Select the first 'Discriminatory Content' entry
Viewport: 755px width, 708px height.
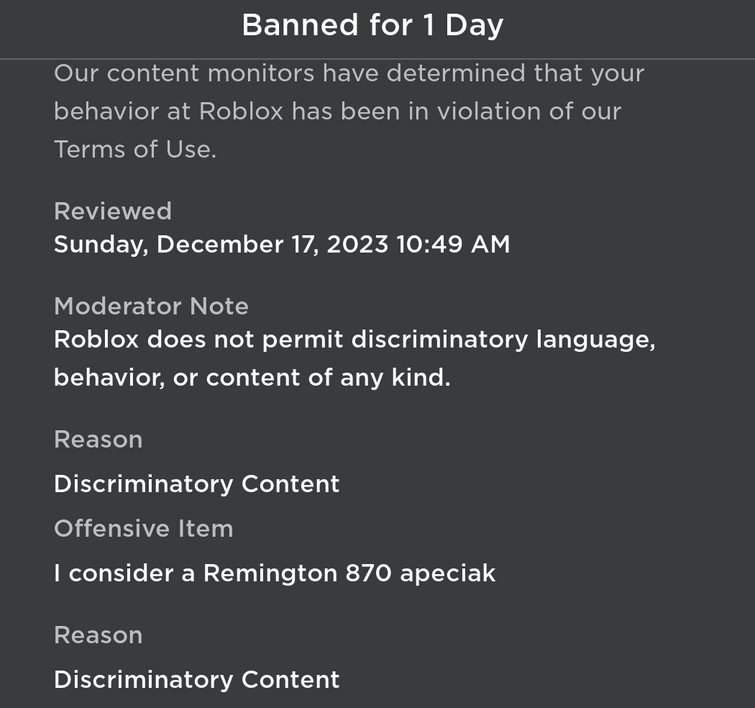196,485
